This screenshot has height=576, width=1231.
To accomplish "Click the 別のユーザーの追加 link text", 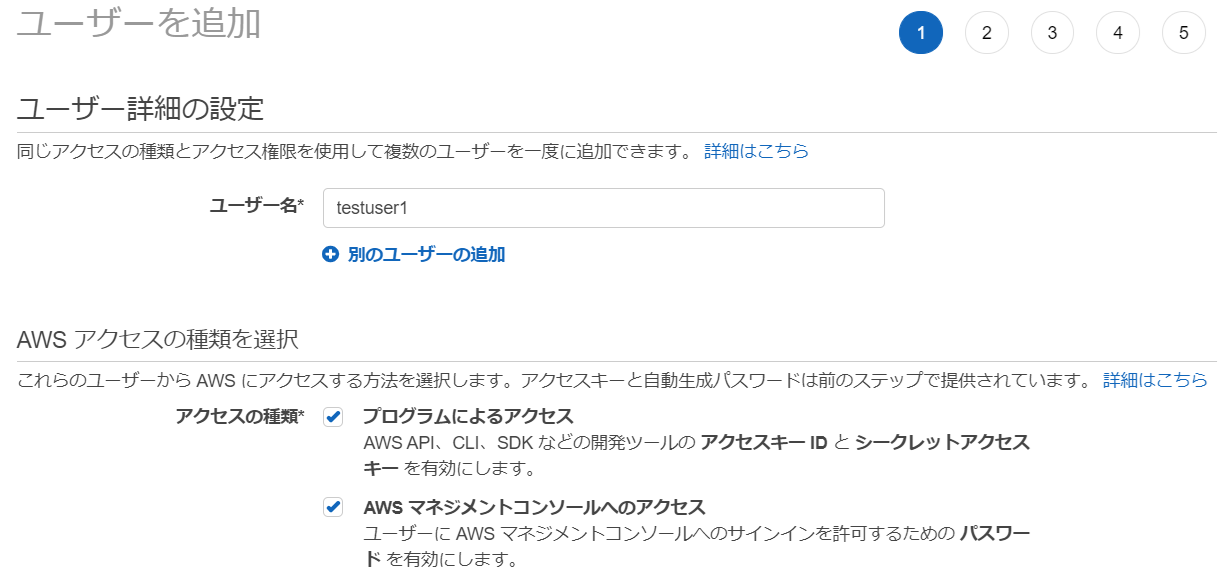I will pos(426,255).
